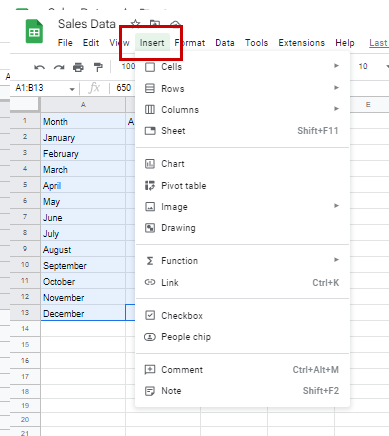Click the Sheet icon in menu
This screenshot has width=389, height=436.
(150, 131)
